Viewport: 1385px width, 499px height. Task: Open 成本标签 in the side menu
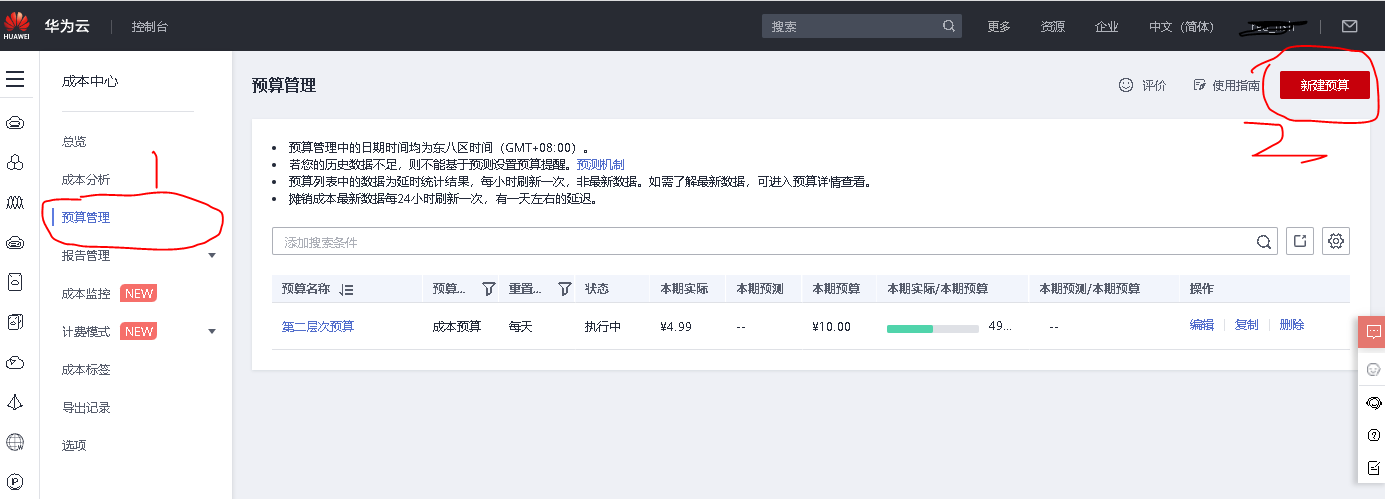tap(86, 370)
